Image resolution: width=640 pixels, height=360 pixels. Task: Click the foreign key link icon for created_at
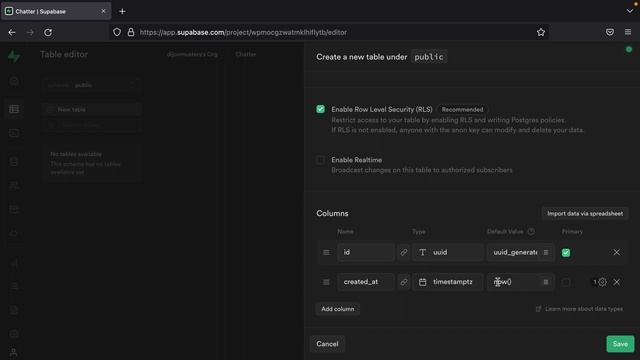coord(404,282)
